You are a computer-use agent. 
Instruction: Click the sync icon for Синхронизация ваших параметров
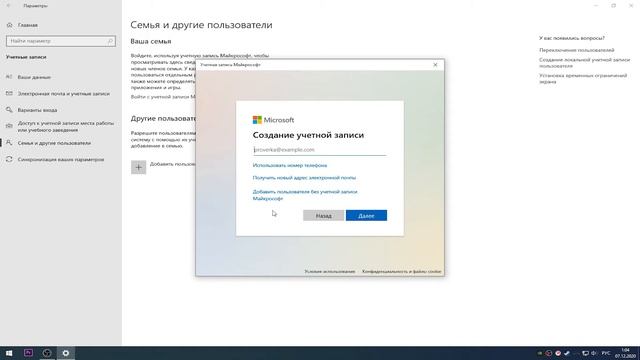[9, 160]
